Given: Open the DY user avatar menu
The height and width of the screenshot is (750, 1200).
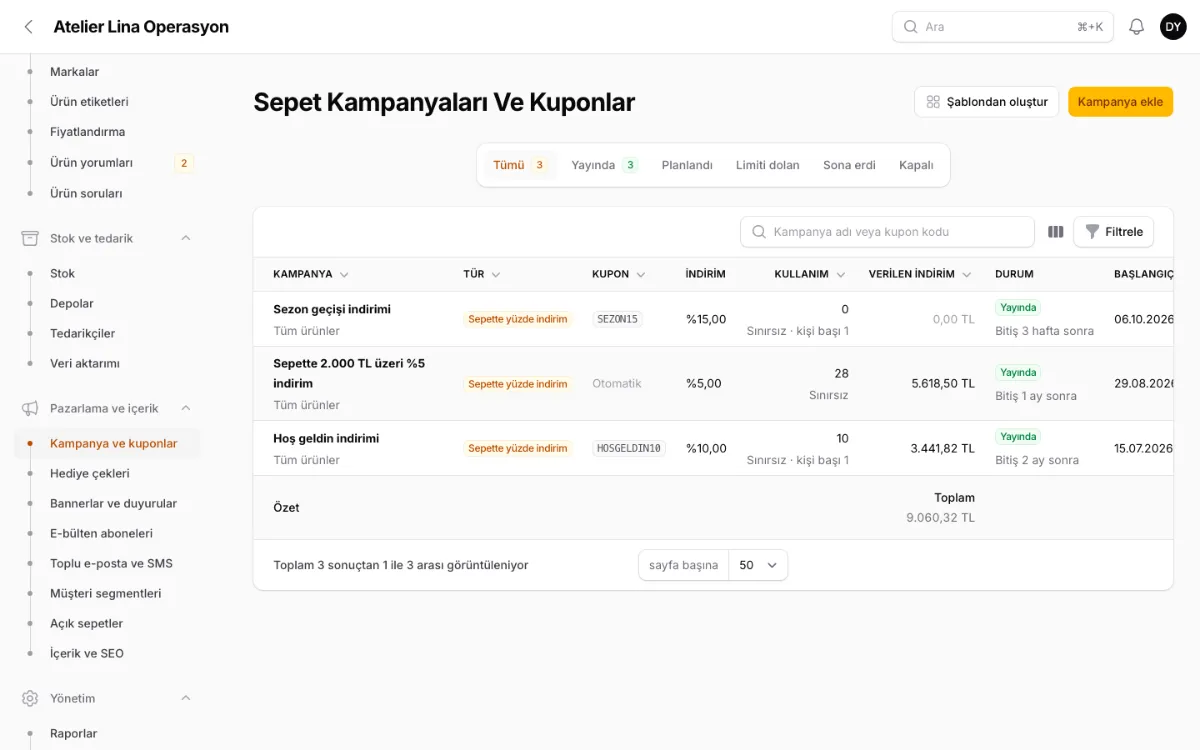Looking at the screenshot, I should pyautogui.click(x=1173, y=27).
